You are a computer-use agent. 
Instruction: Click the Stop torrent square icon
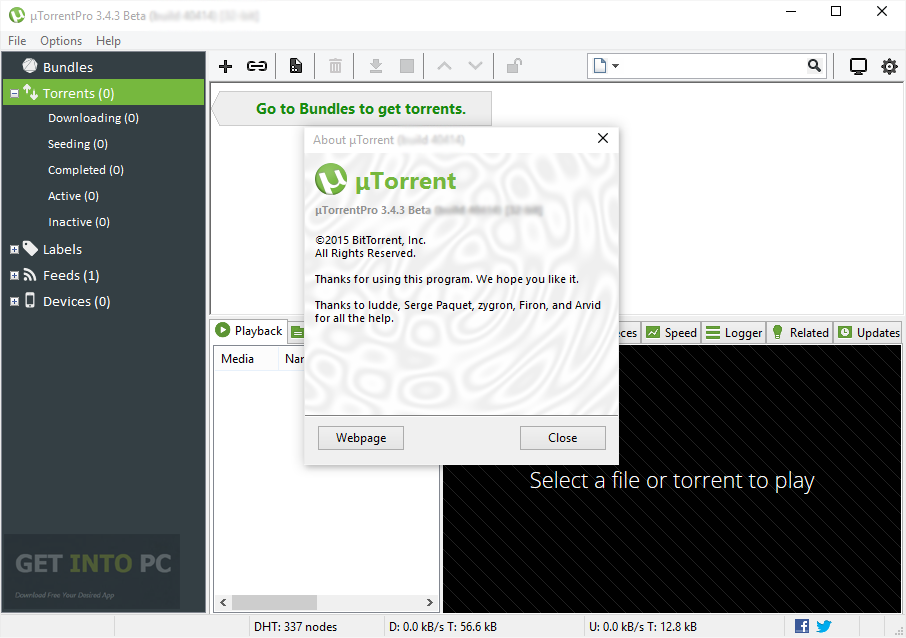[x=407, y=66]
